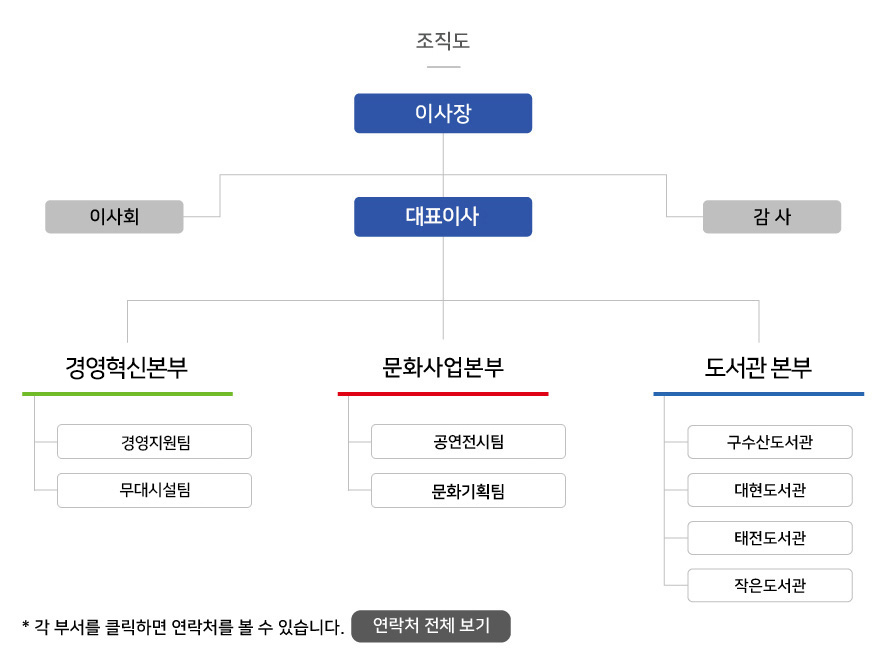886x668 pixels.
Task: View contact for 무대시설팀
Action: click(x=154, y=490)
